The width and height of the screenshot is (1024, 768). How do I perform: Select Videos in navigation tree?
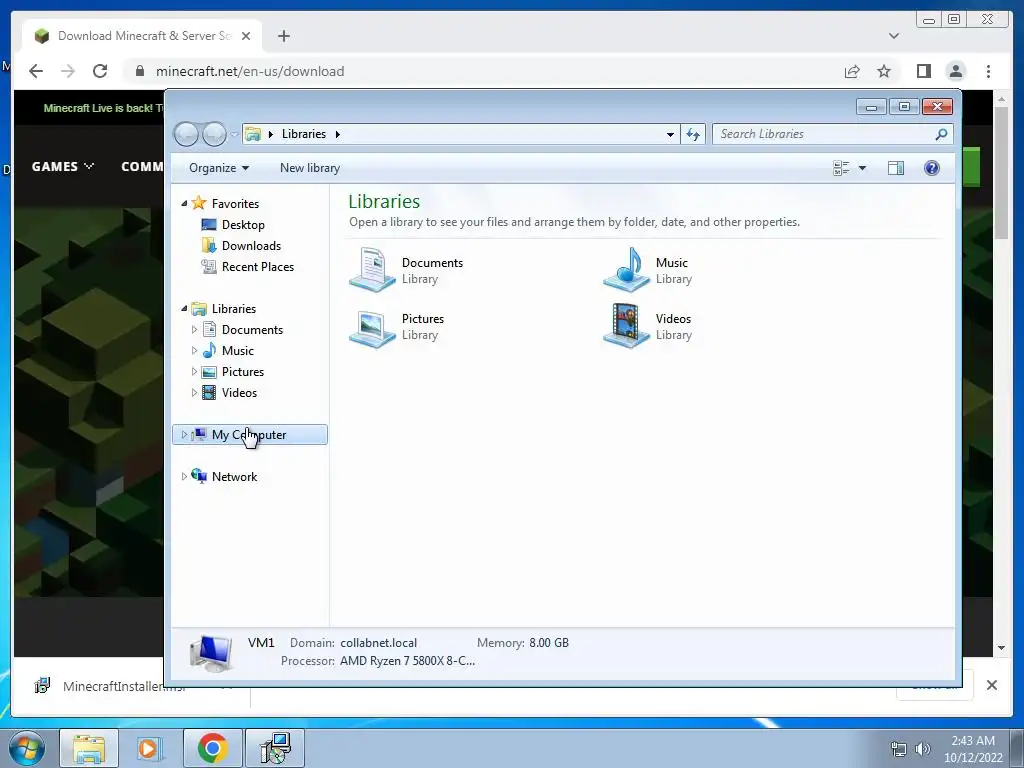pyautogui.click(x=239, y=392)
